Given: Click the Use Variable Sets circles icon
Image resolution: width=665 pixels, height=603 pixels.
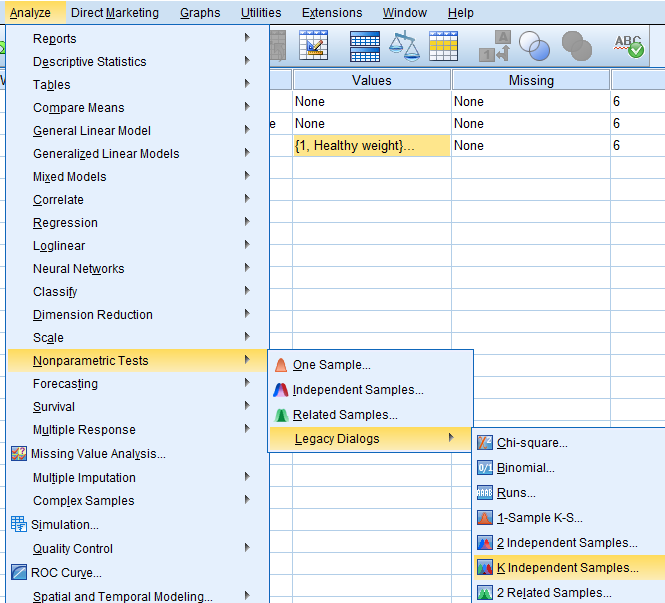Looking at the screenshot, I should pyautogui.click(x=534, y=46).
